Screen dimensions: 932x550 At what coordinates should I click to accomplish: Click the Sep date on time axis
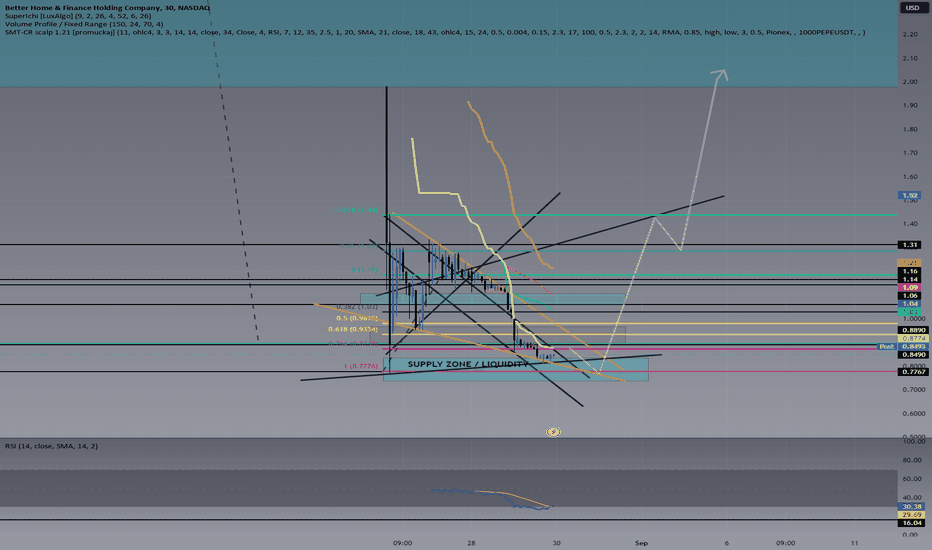click(x=641, y=543)
